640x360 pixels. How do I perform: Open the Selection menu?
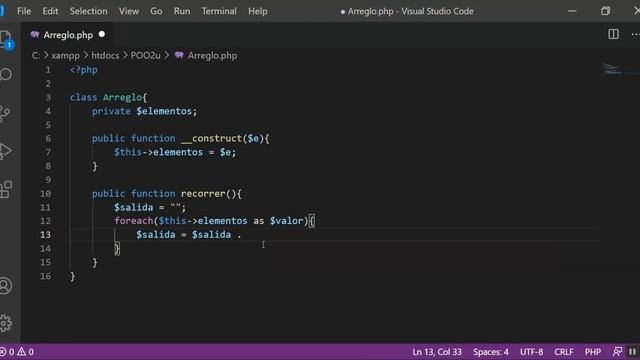point(88,11)
